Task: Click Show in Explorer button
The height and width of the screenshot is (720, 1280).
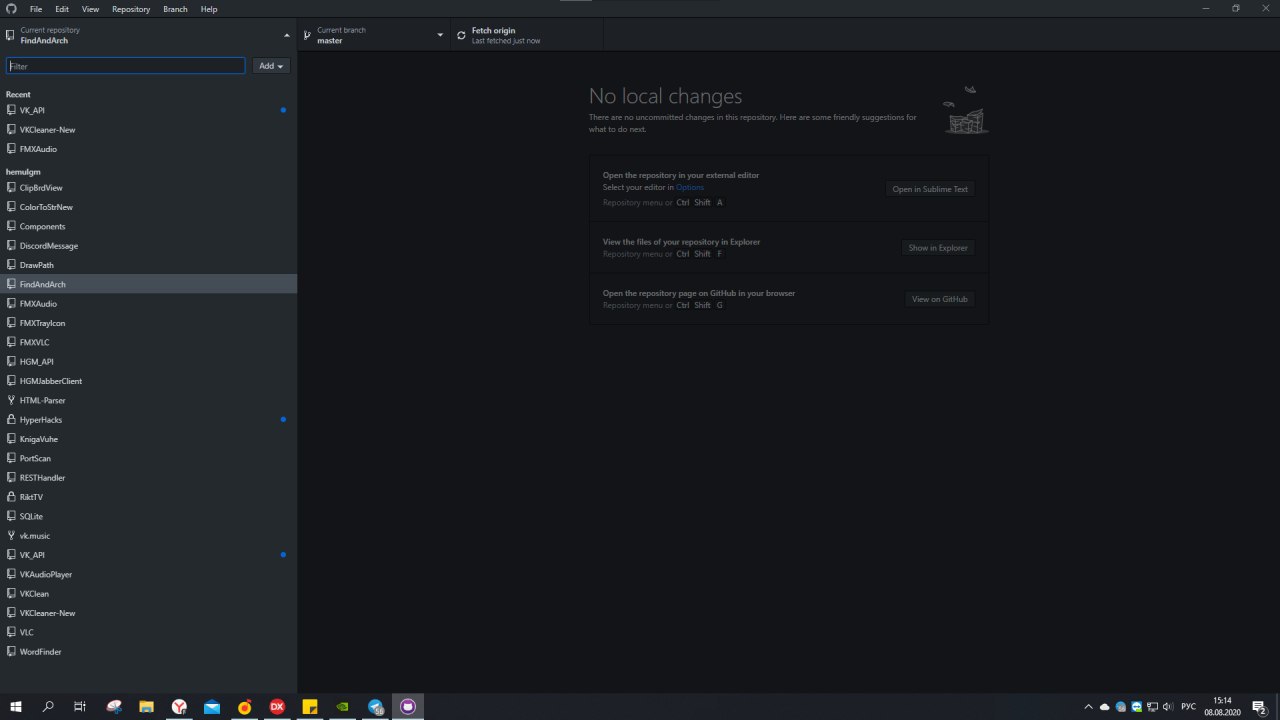Action: coord(938,248)
